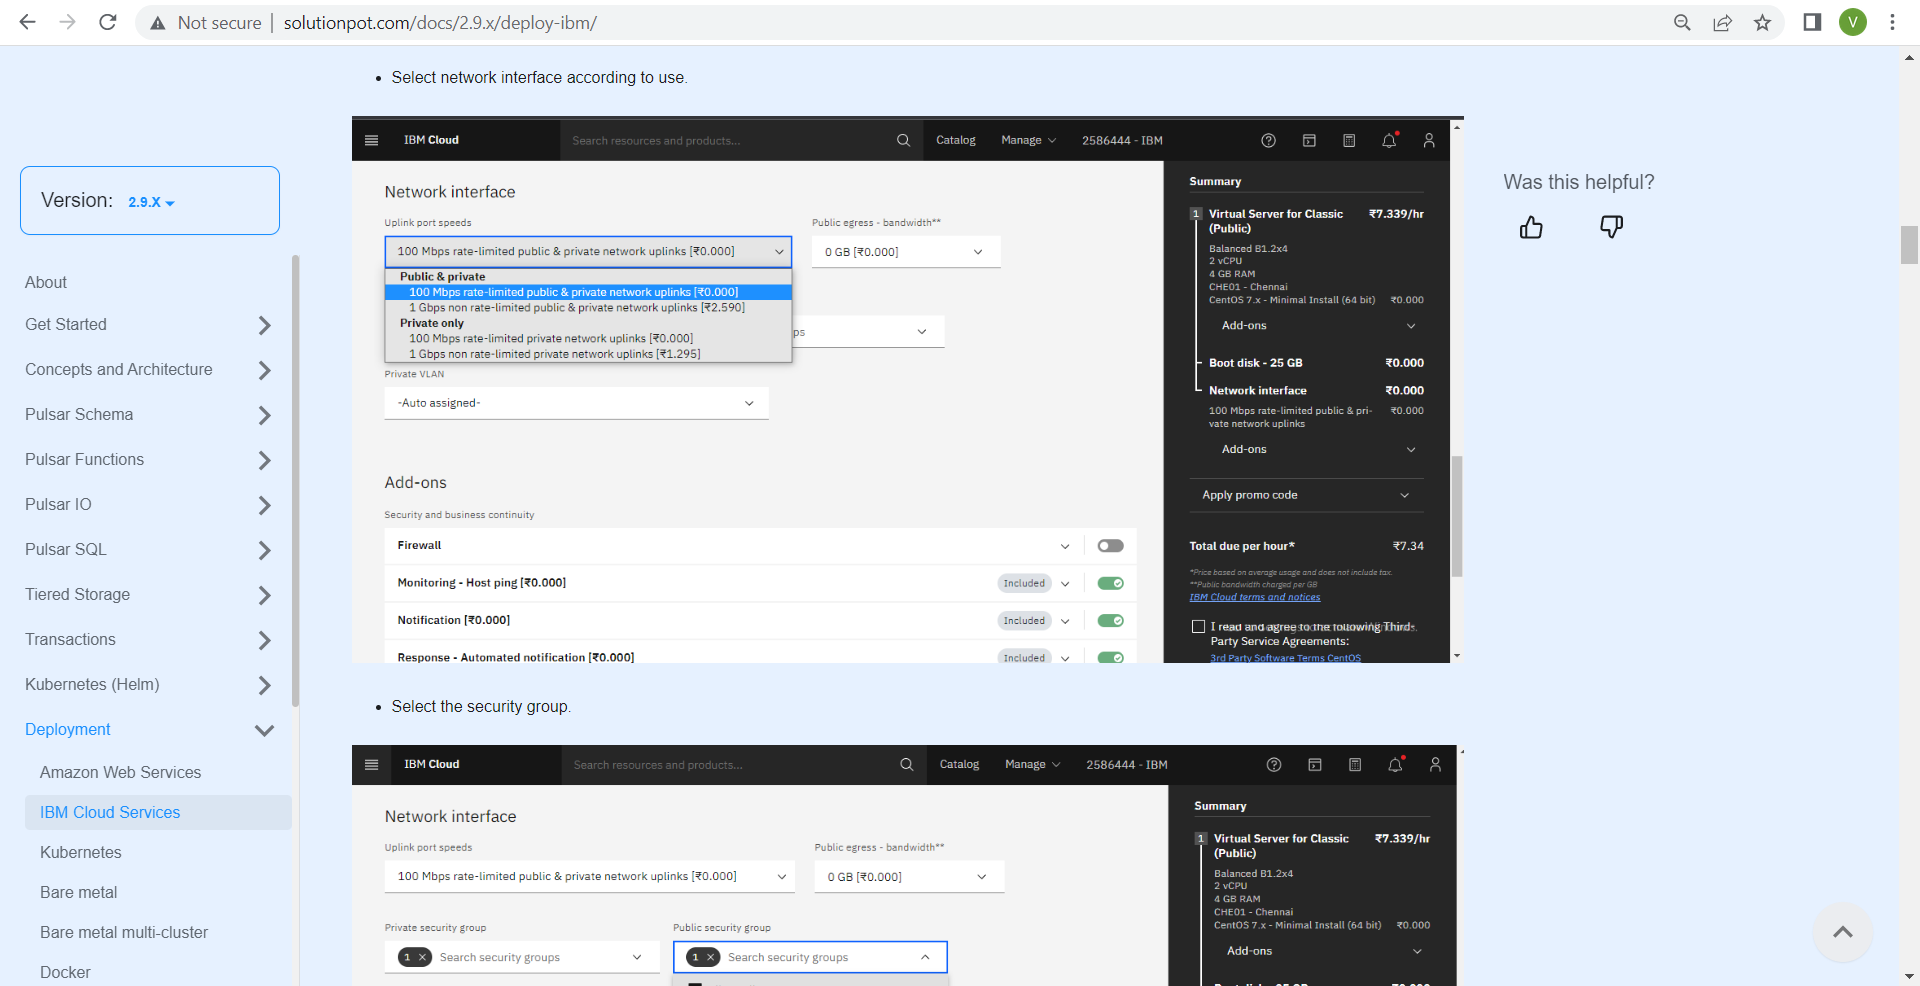The image size is (1920, 986).
Task: Click user profile icon in first IBM Cloud header
Action: [1429, 140]
